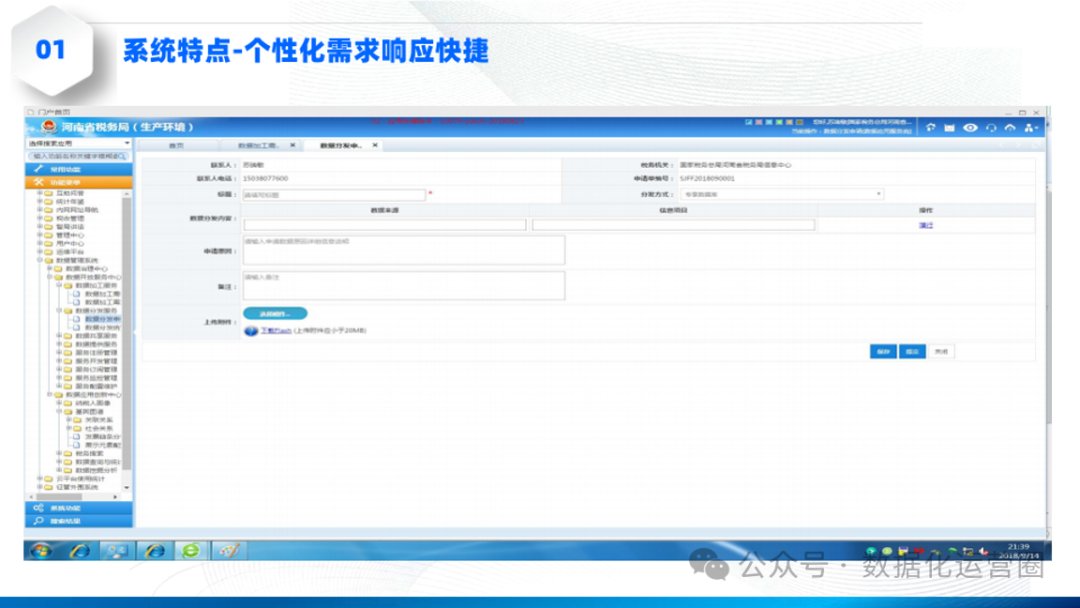
Task: Switch to the 数据加工需.. tab
Action: [x=258, y=145]
